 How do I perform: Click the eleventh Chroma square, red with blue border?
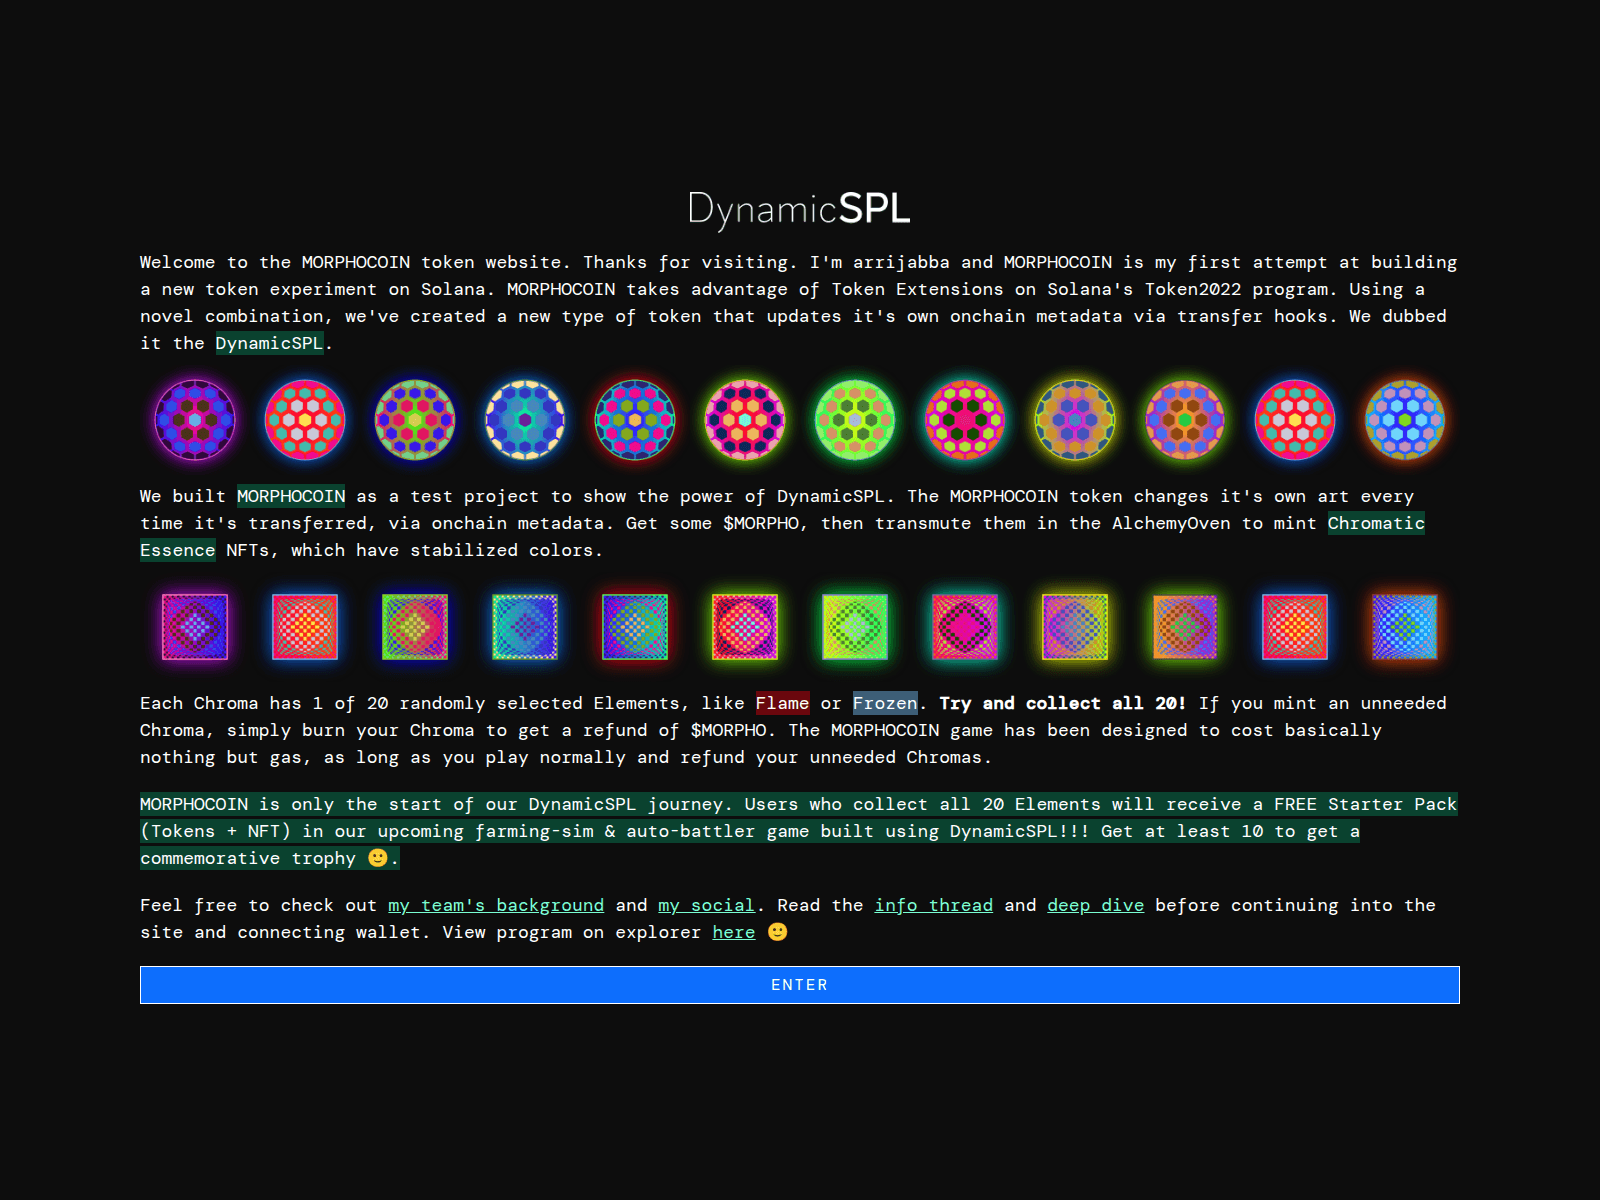(x=1295, y=627)
